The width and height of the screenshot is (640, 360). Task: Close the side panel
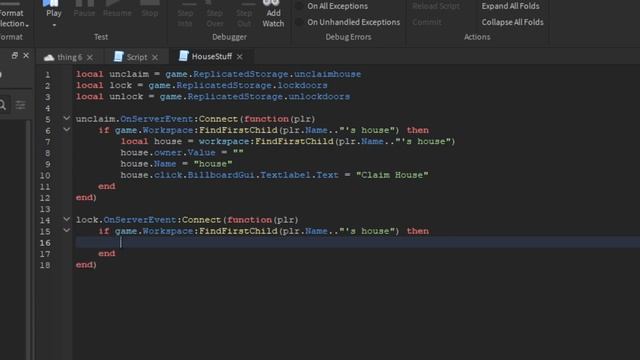click(26, 55)
